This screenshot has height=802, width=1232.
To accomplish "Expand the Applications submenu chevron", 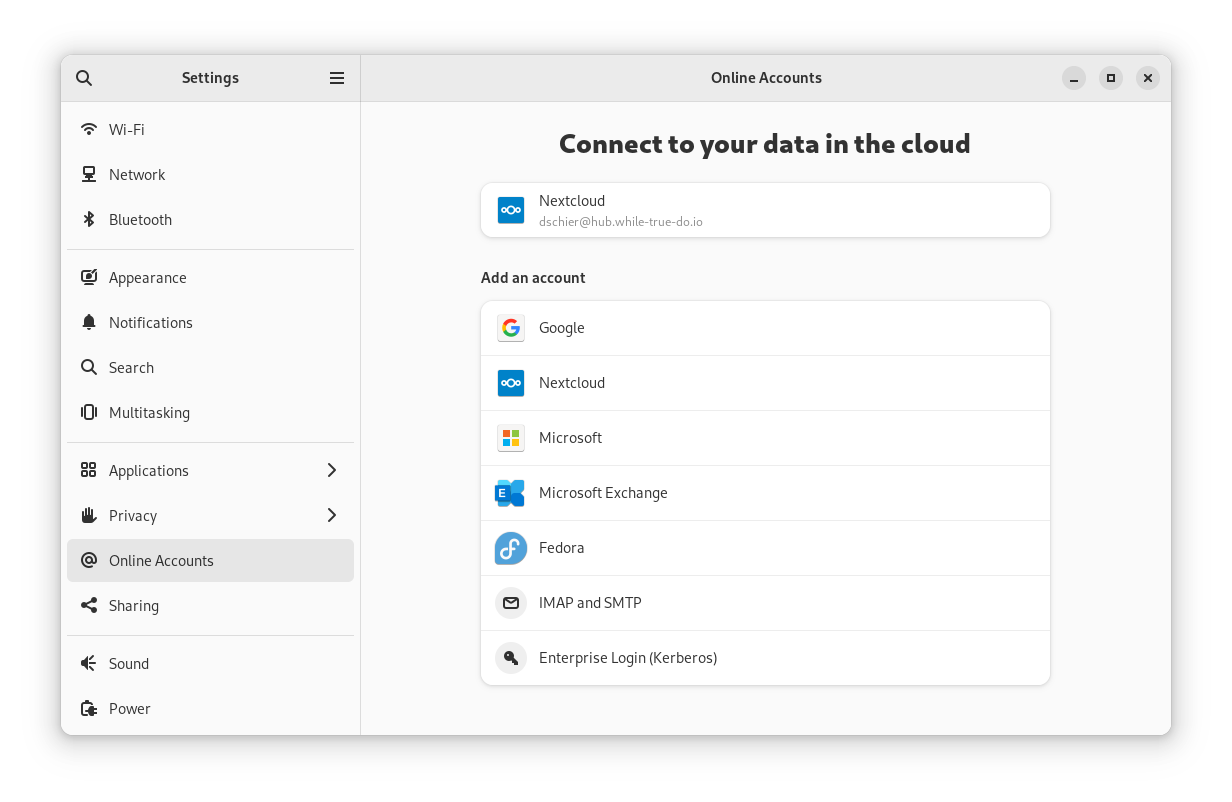I will pyautogui.click(x=332, y=470).
